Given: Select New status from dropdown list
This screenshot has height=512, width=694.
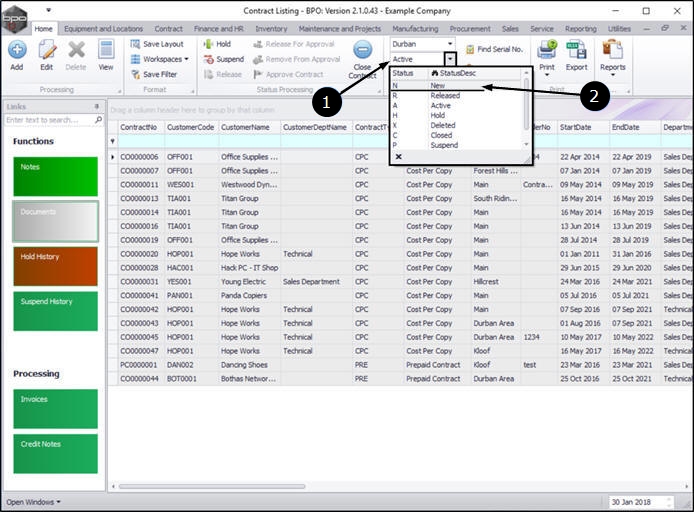Looking at the screenshot, I should (440, 86).
